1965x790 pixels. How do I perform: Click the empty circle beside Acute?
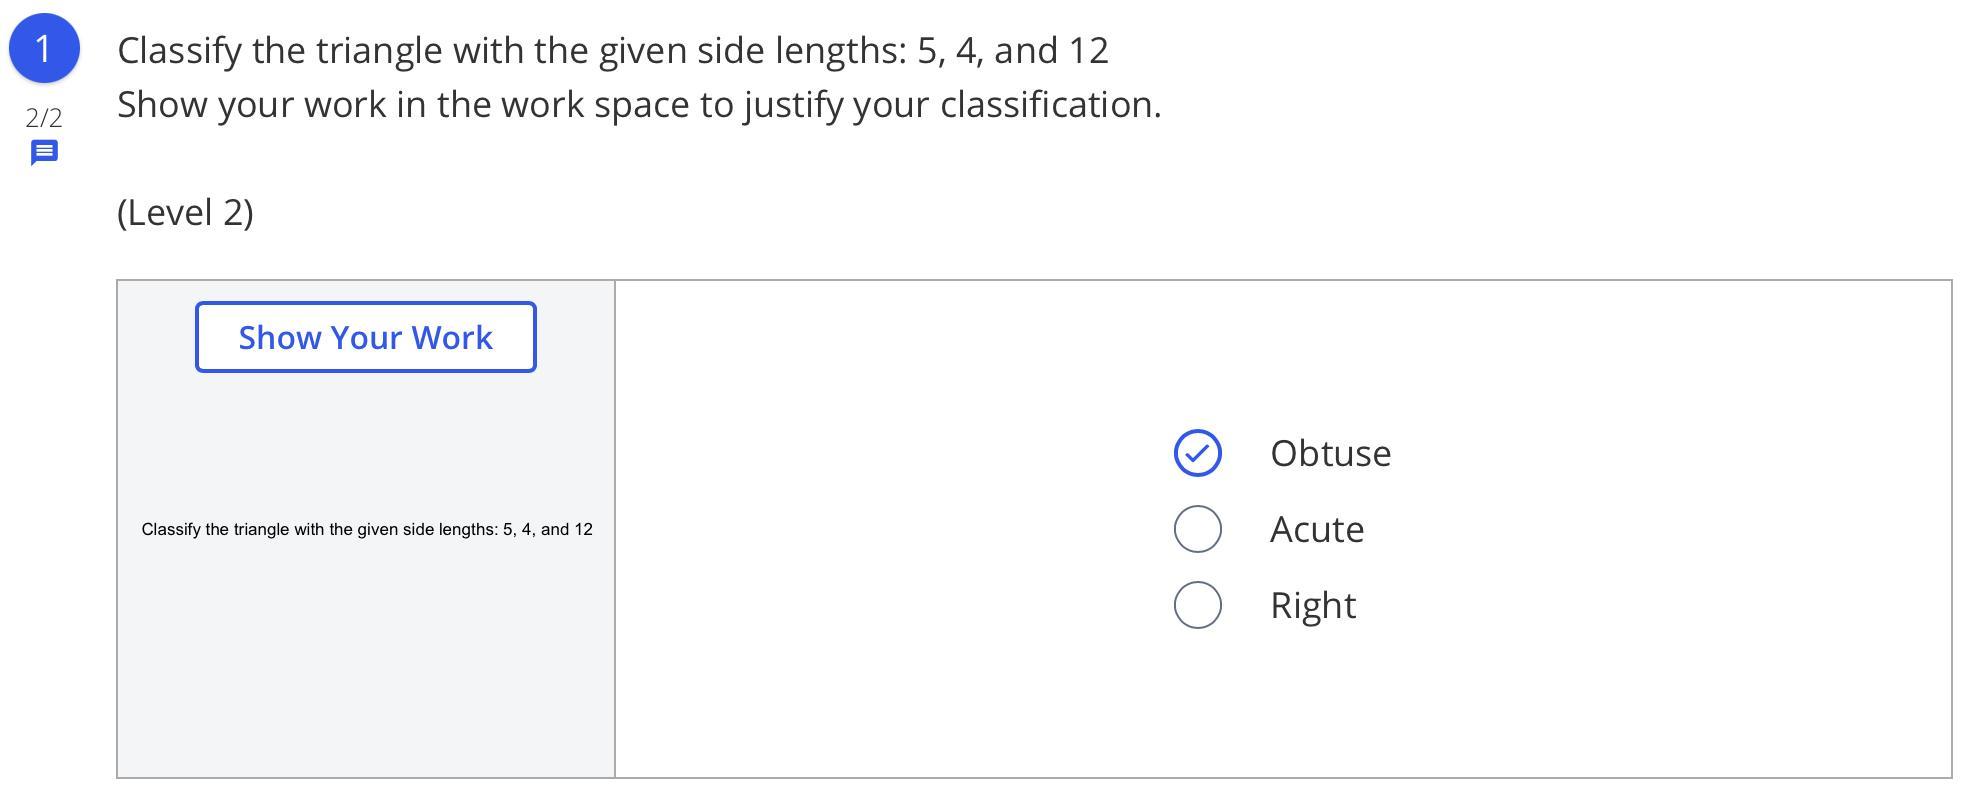tap(1197, 529)
